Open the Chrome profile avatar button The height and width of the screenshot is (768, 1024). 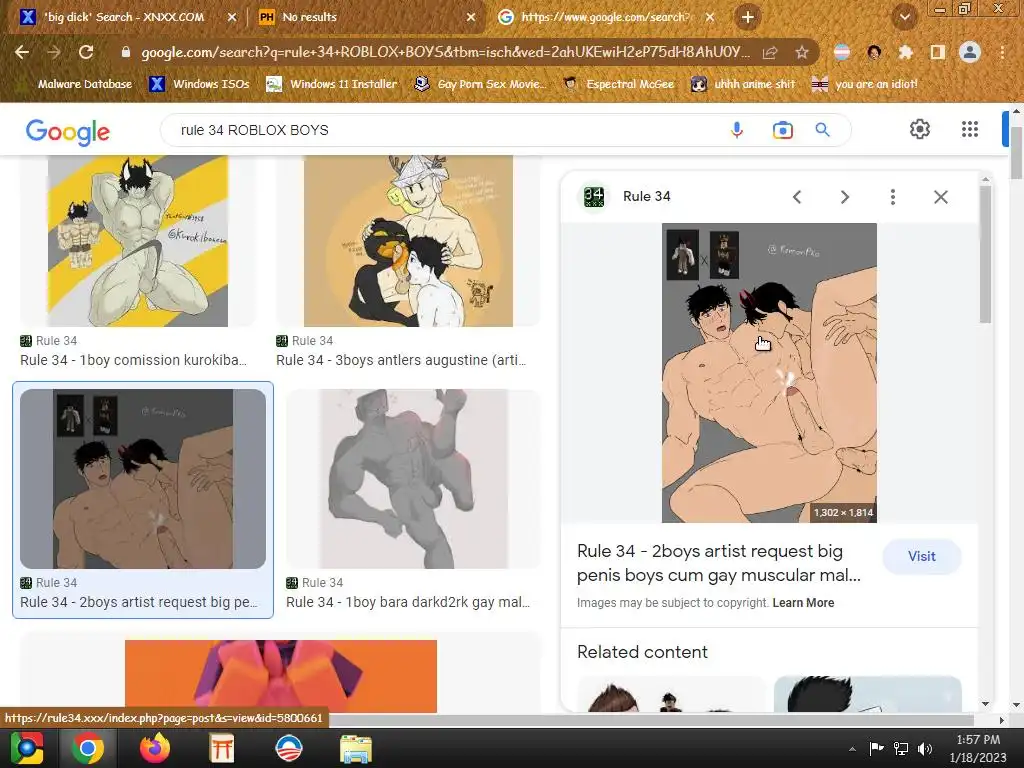(x=970, y=52)
